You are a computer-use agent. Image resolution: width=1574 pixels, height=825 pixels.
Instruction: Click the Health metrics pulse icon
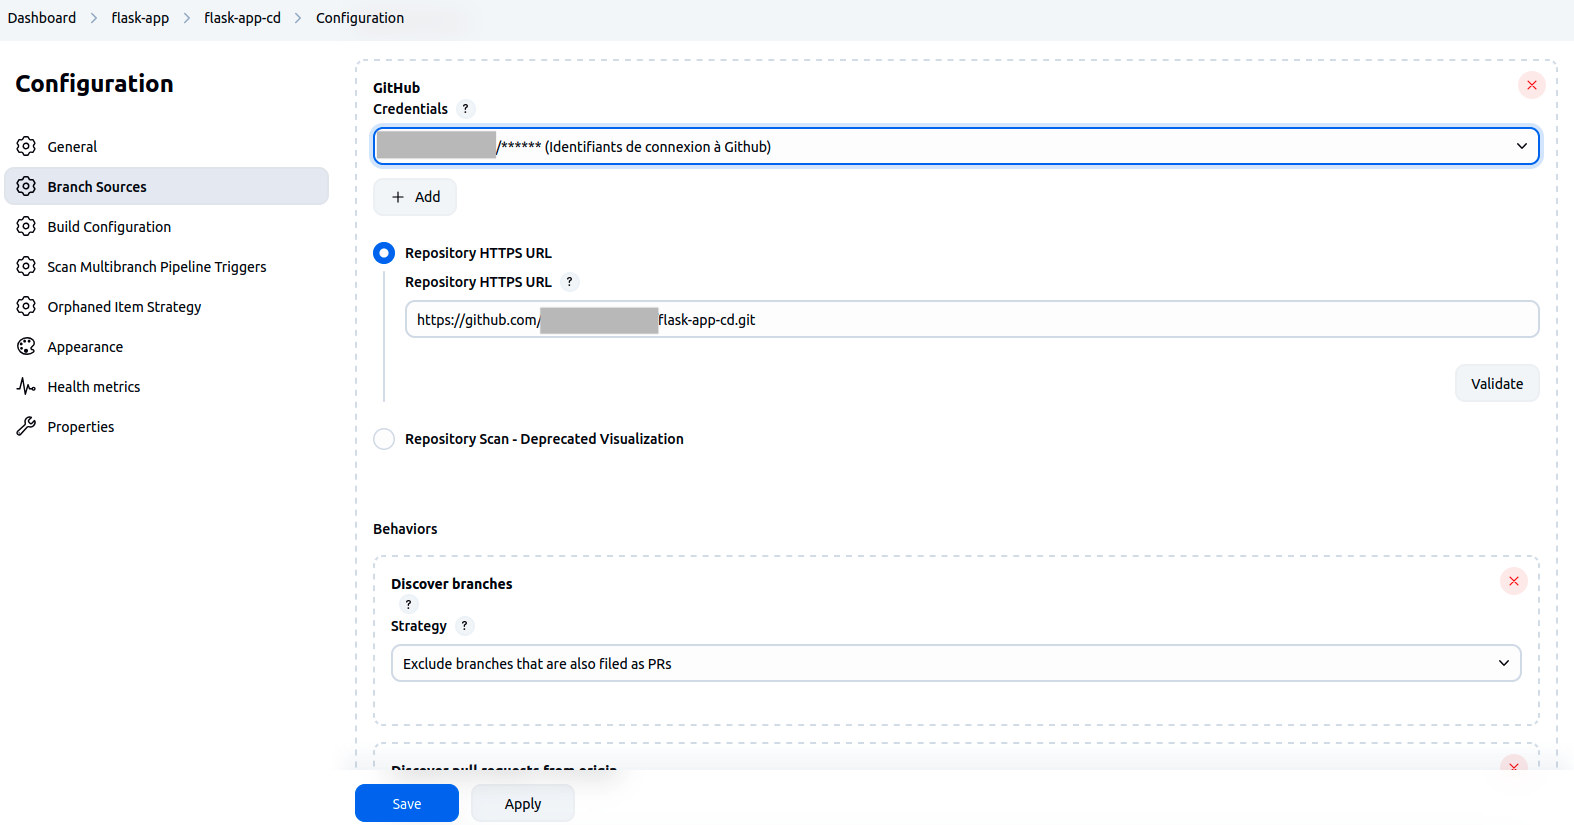[x=26, y=387]
